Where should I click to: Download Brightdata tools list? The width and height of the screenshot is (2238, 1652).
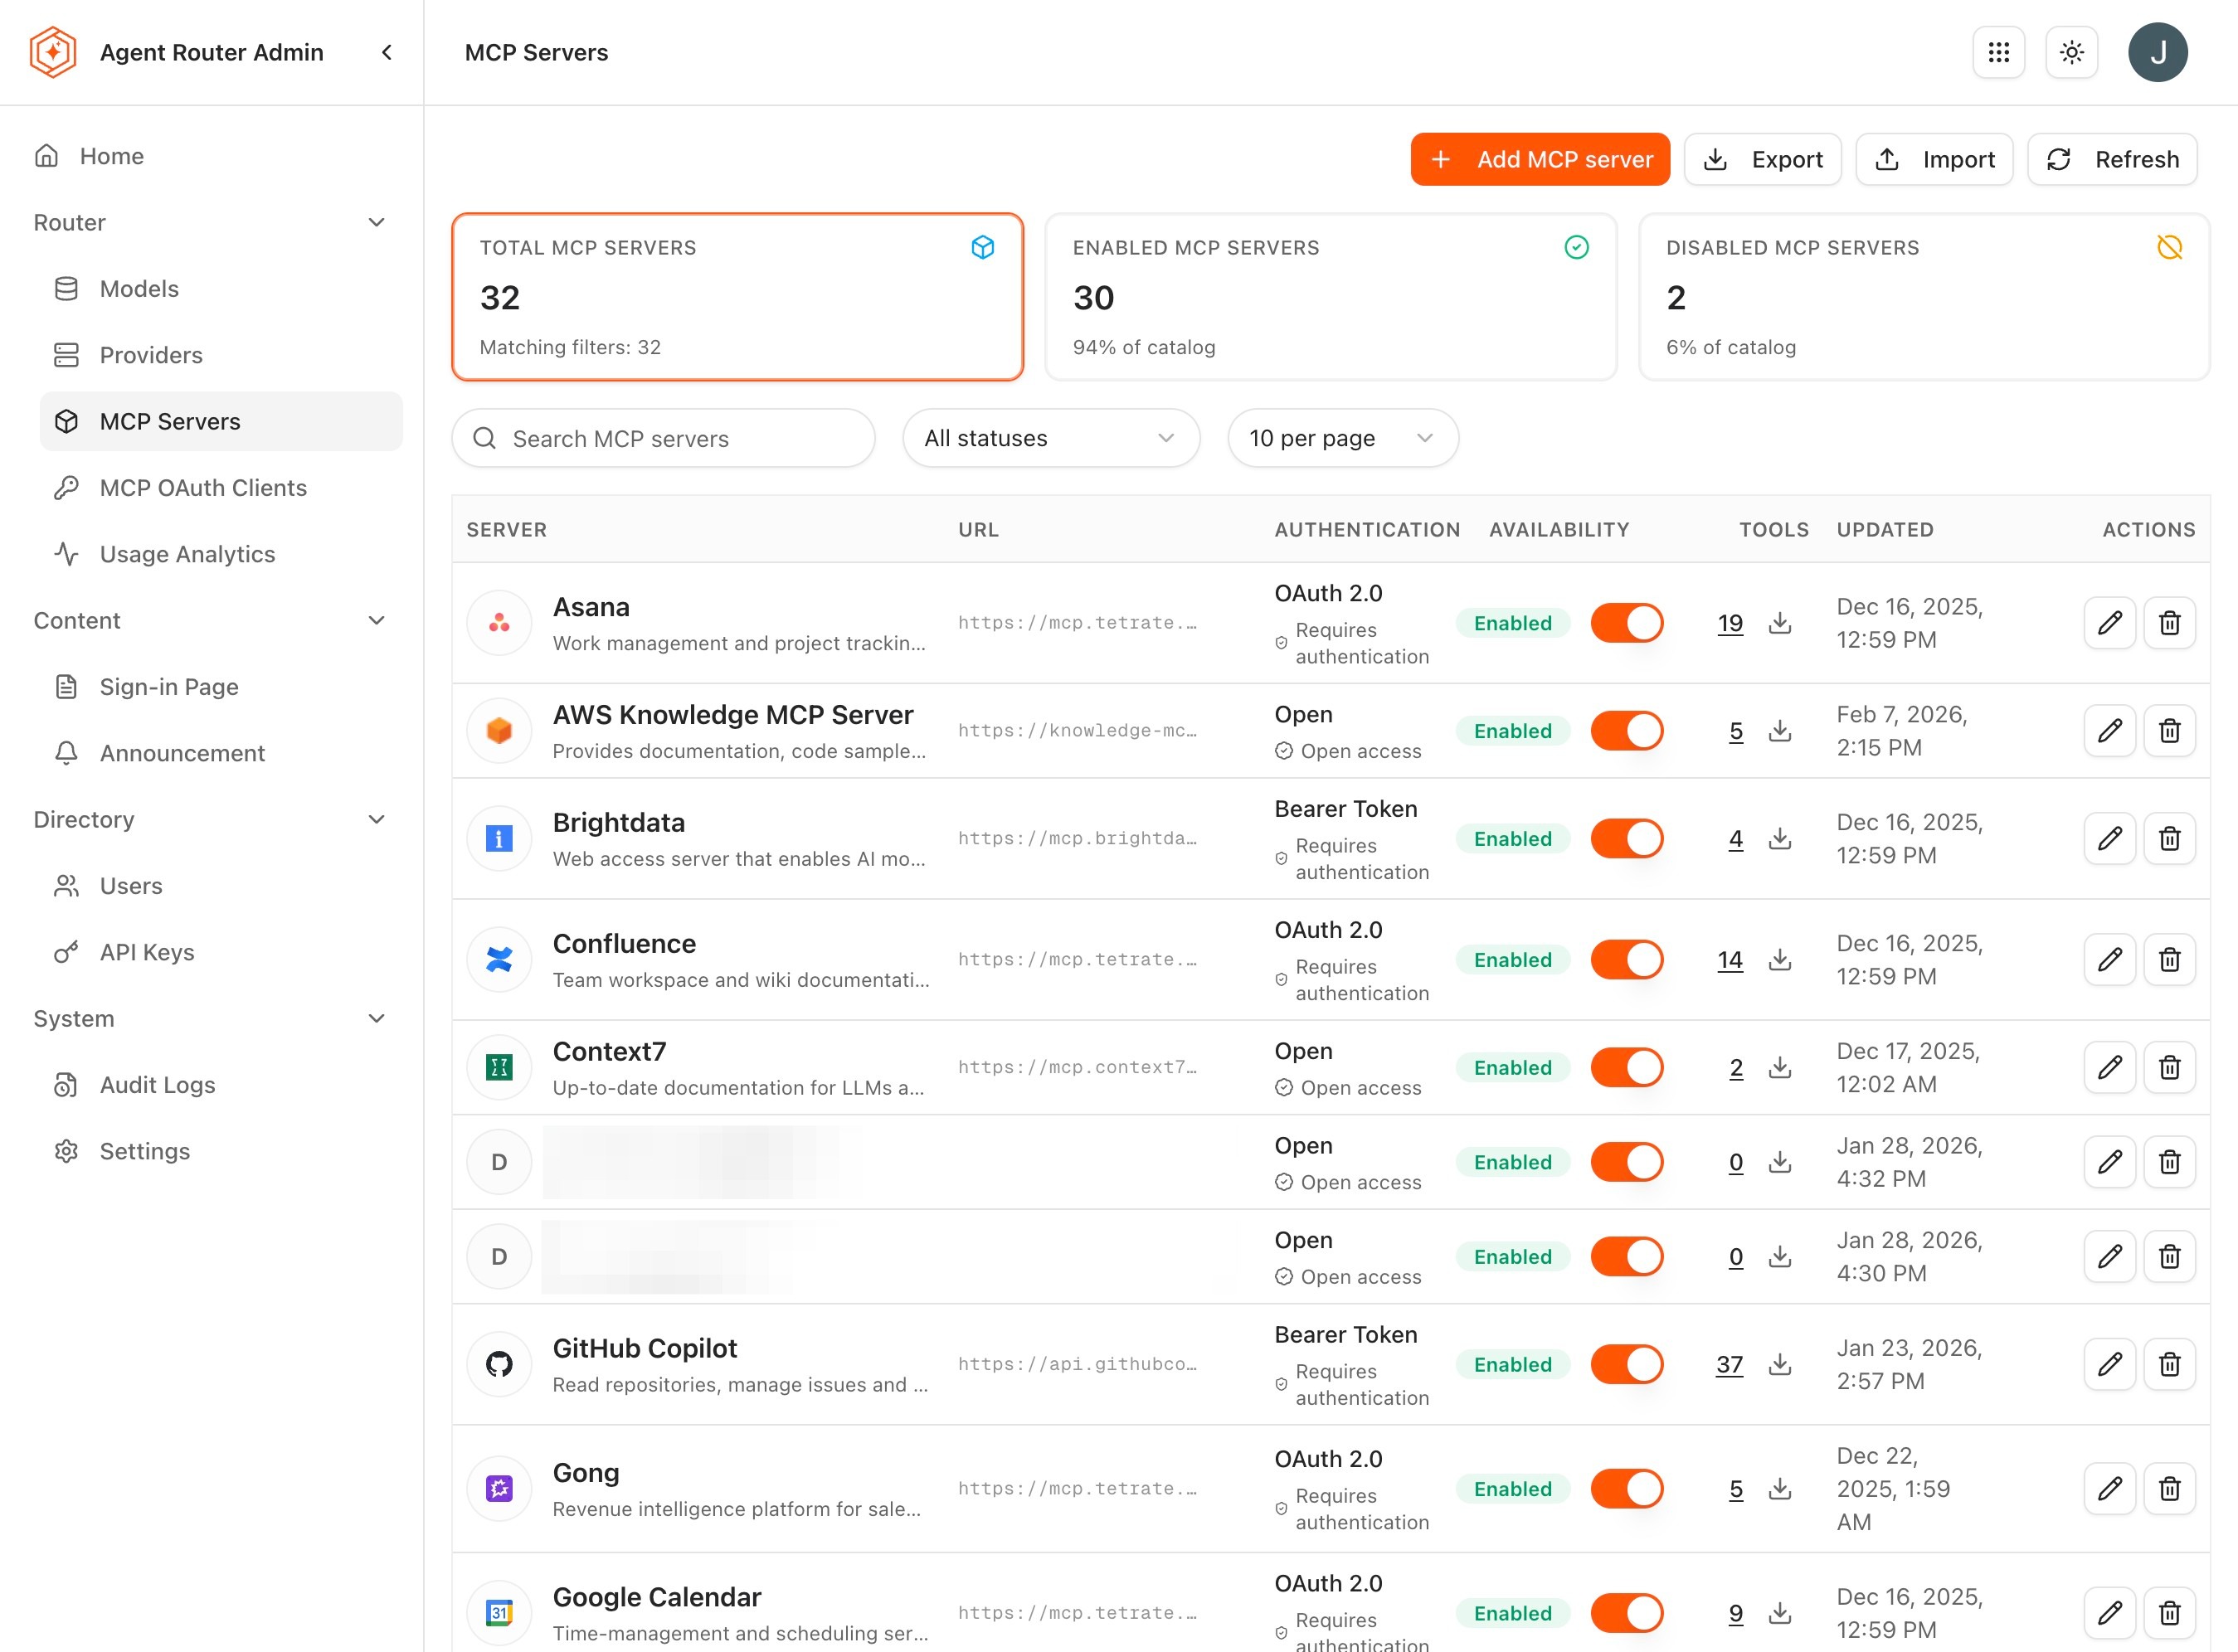coord(1779,839)
